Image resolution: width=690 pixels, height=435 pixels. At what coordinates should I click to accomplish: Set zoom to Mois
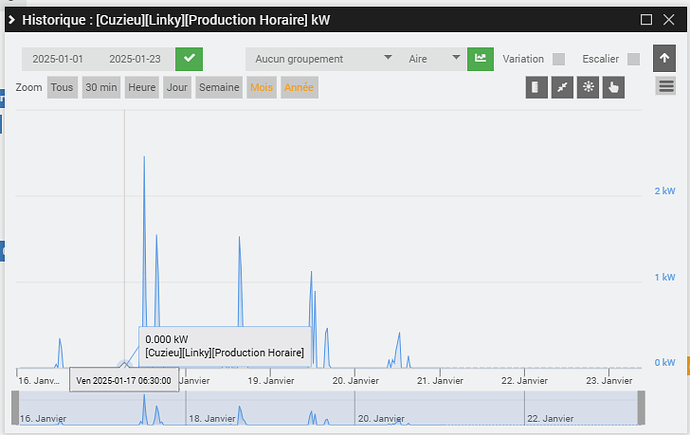point(261,87)
